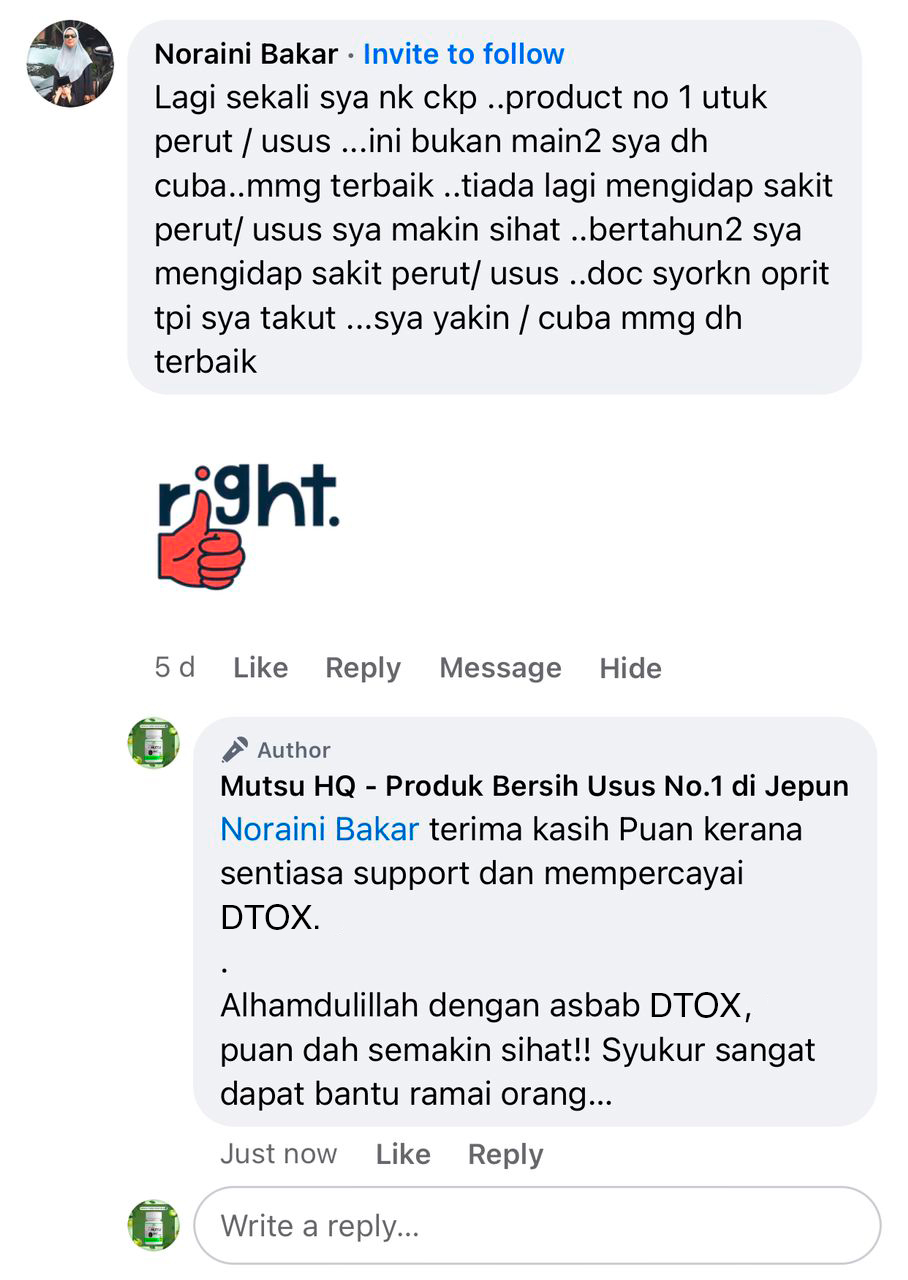Open the 'right' thumbs-up sticker
The width and height of the screenshot is (908, 1280).
[x=248, y=527]
